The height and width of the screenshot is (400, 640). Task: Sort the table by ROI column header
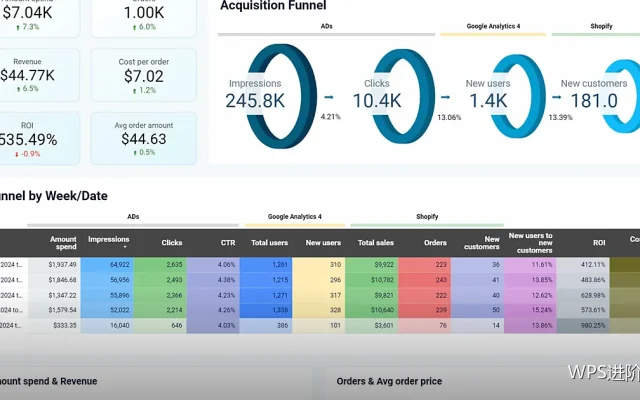[x=599, y=242]
